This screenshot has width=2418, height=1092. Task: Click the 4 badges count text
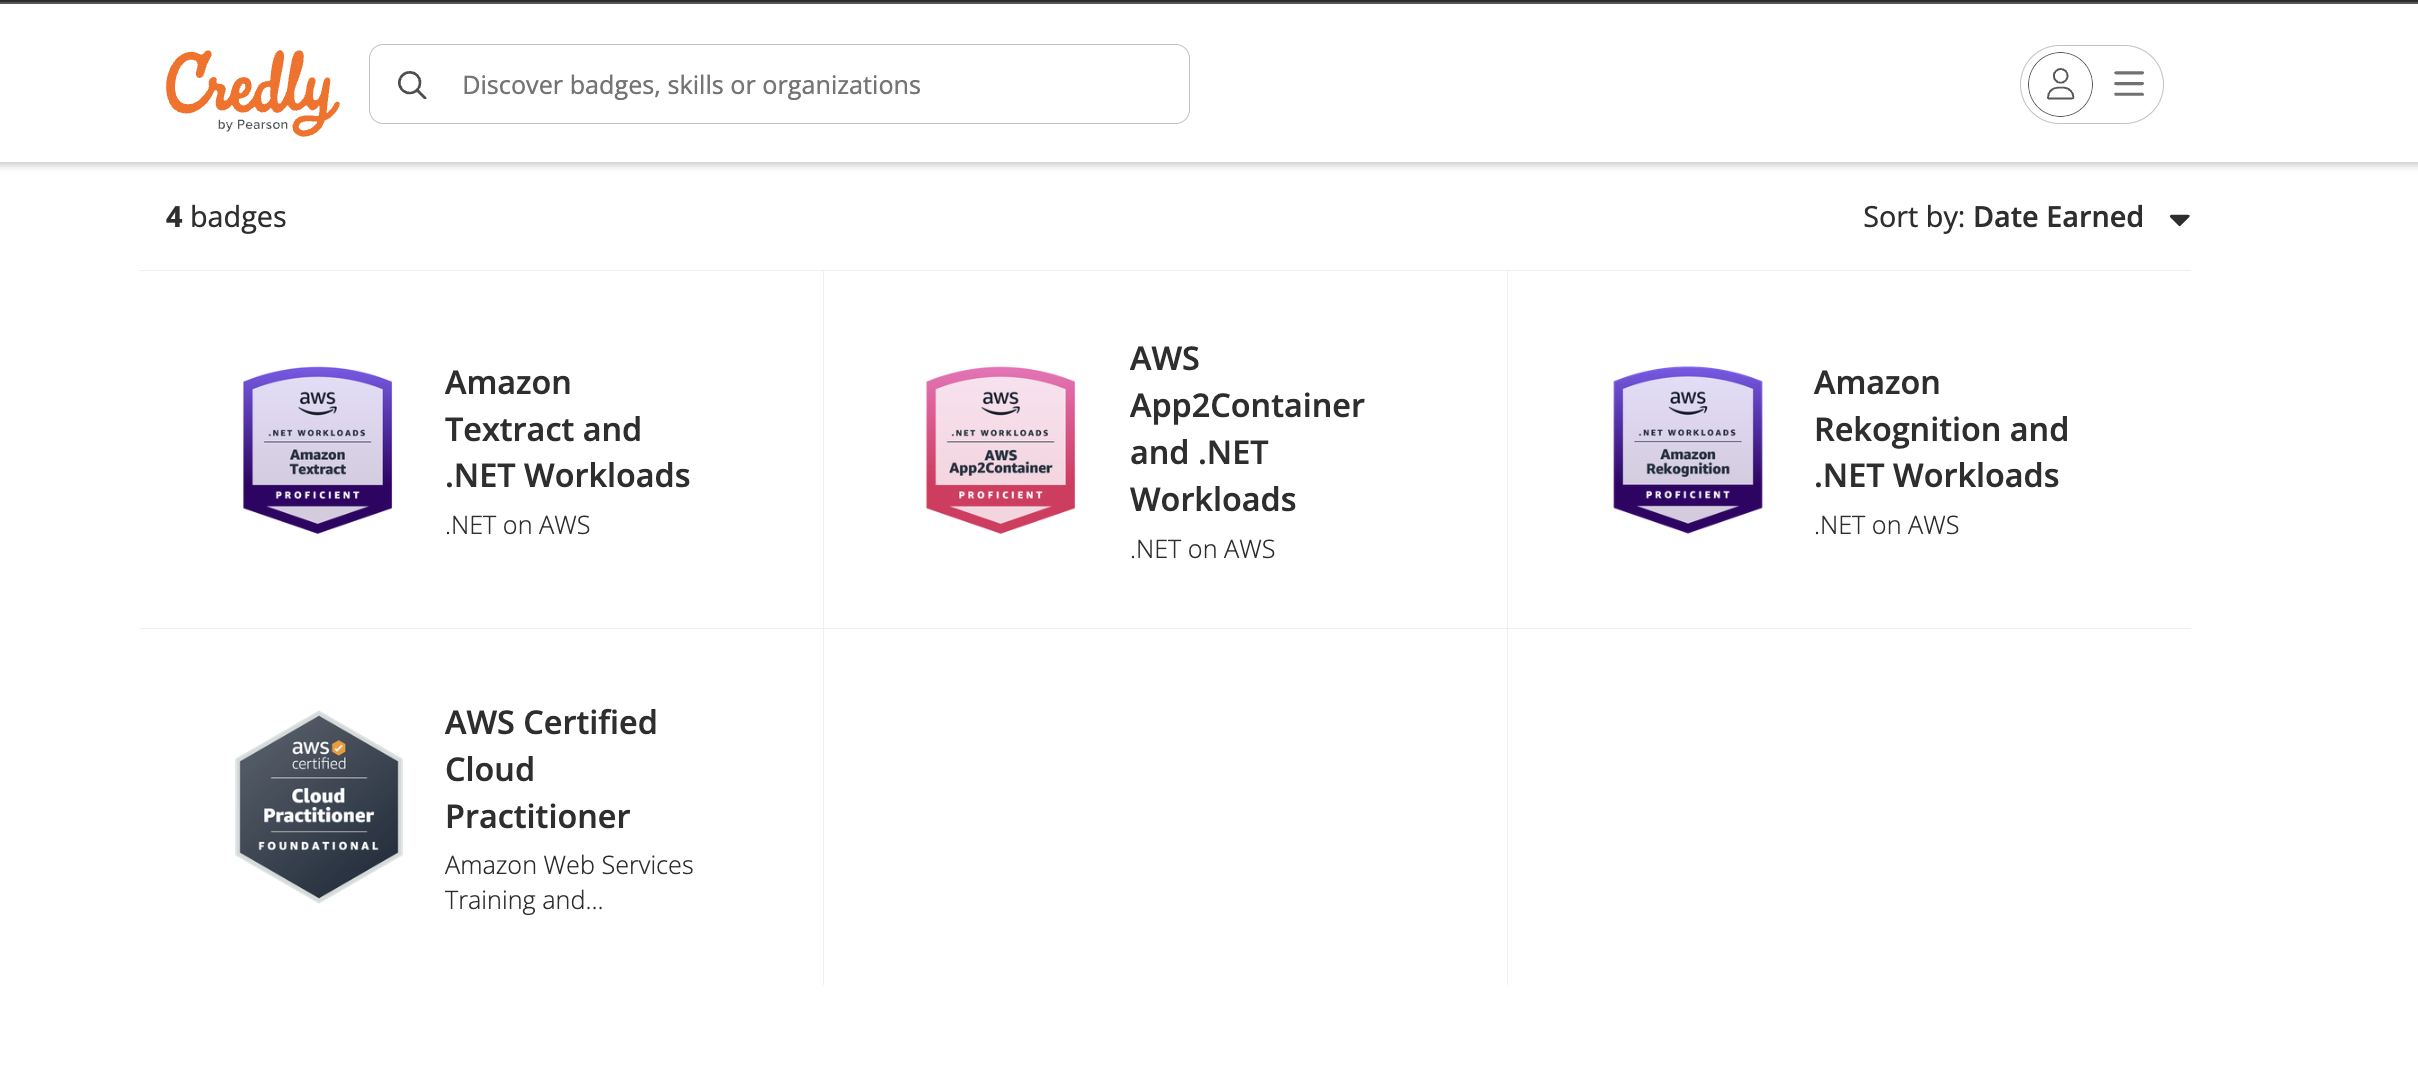[226, 217]
